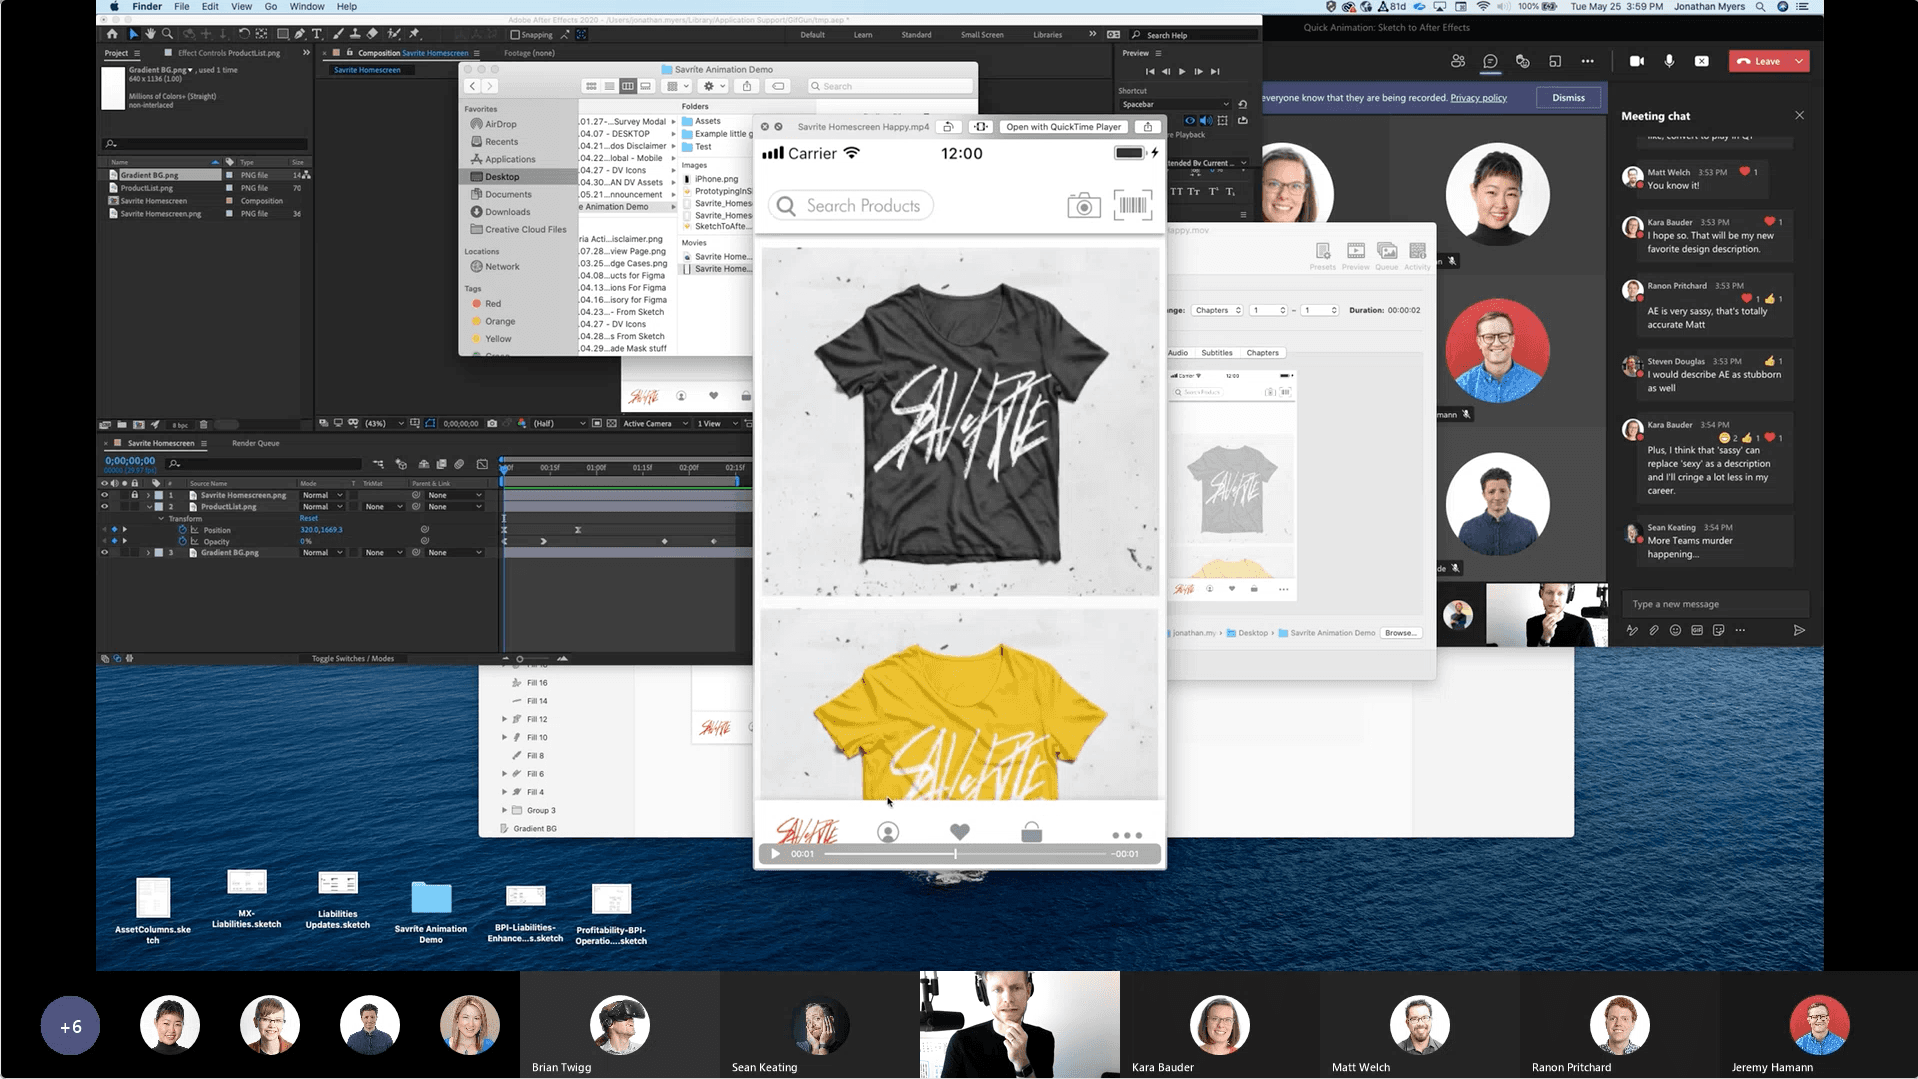This screenshot has width=1918, height=1079.
Task: Click the heart icon in Savrite tab bar
Action: [x=959, y=832]
